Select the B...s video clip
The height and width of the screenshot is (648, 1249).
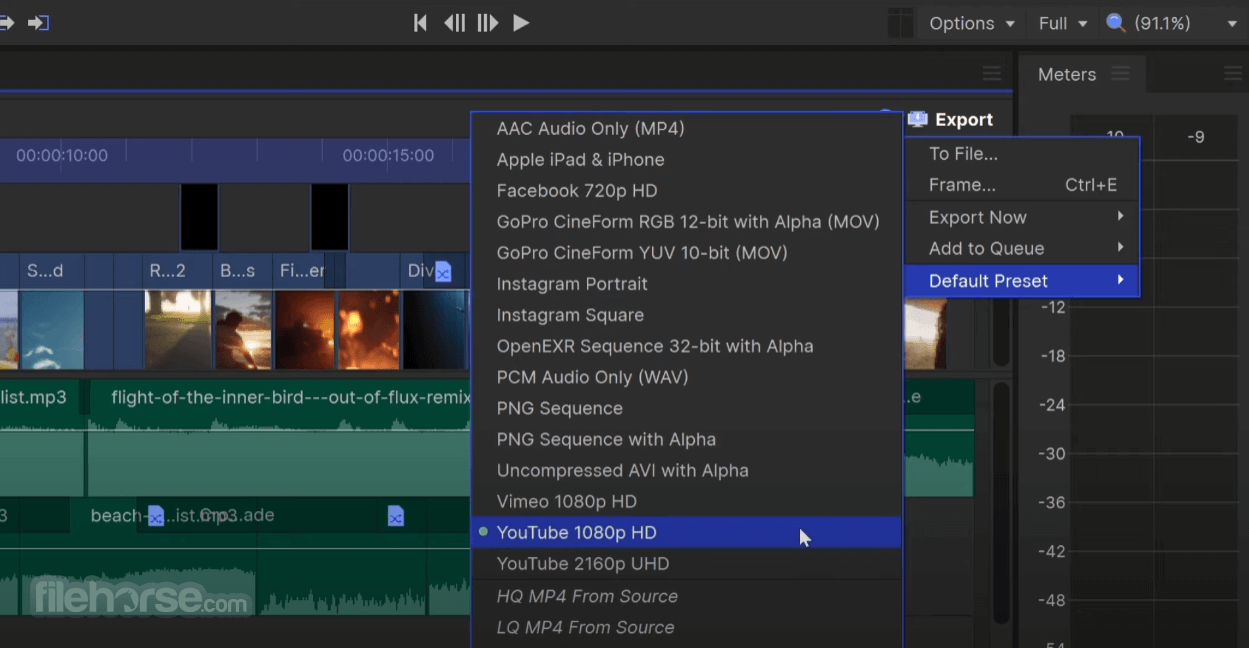(243, 312)
